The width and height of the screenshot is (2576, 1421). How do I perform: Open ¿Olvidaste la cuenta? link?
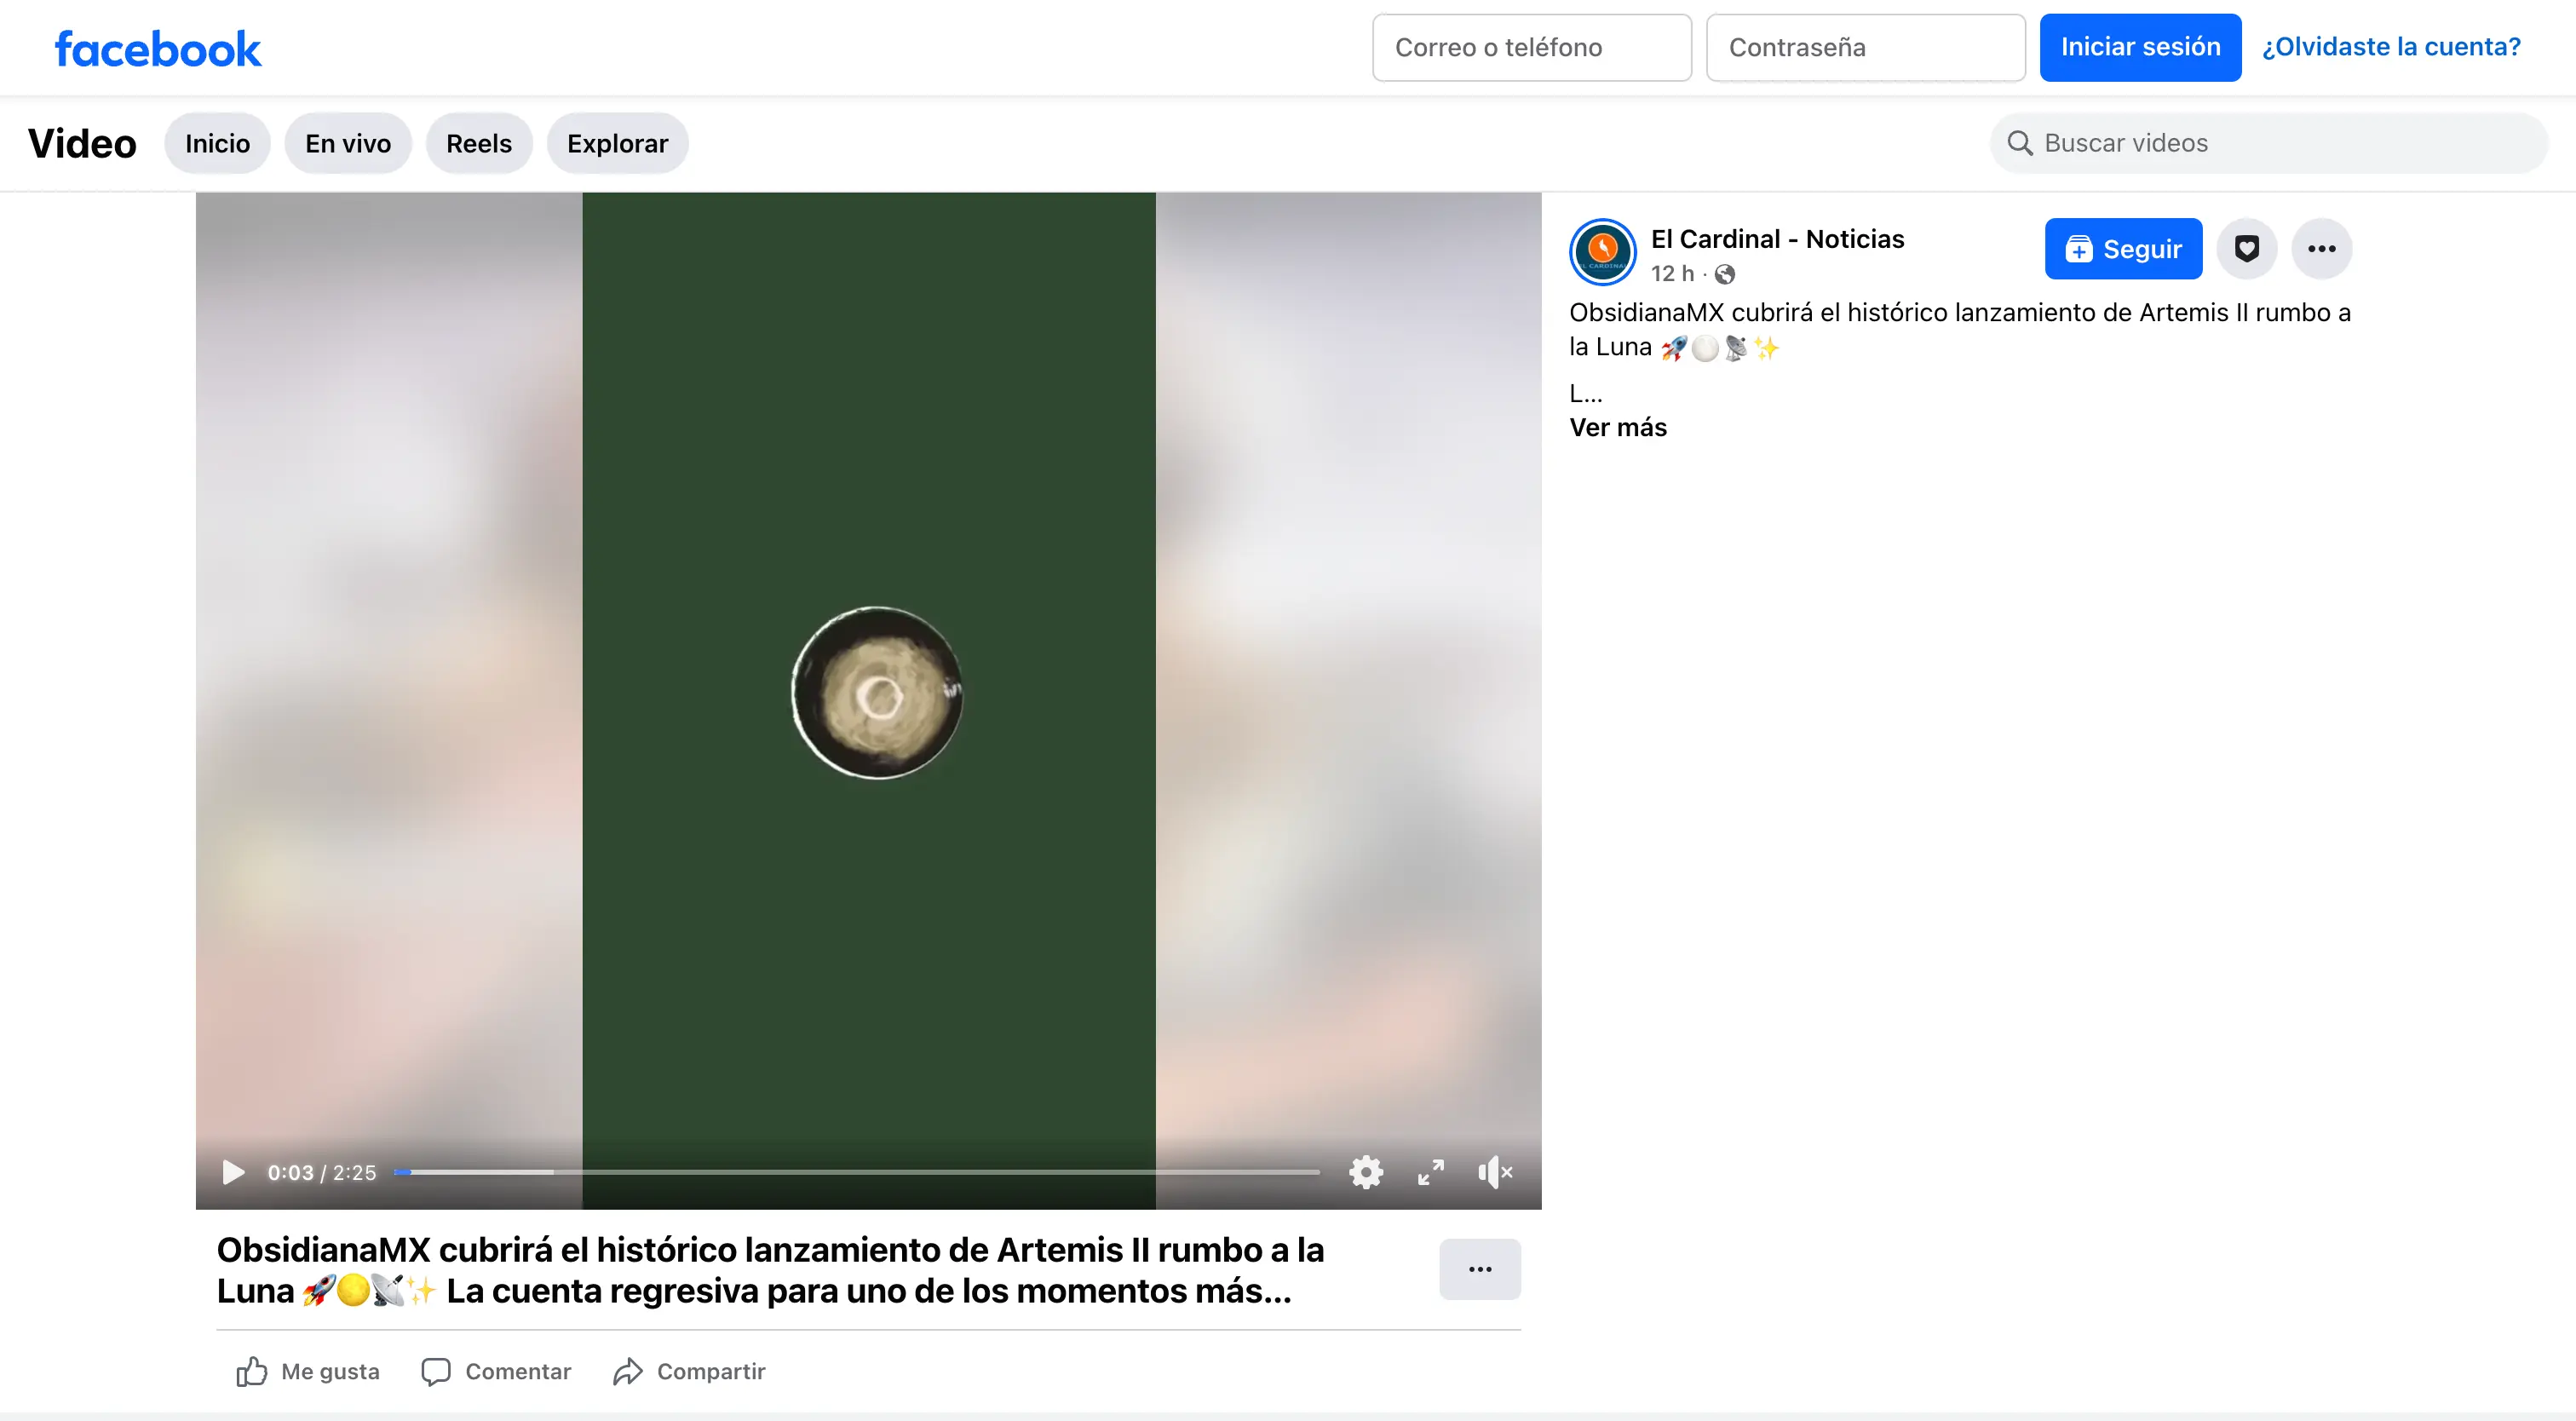click(2390, 48)
